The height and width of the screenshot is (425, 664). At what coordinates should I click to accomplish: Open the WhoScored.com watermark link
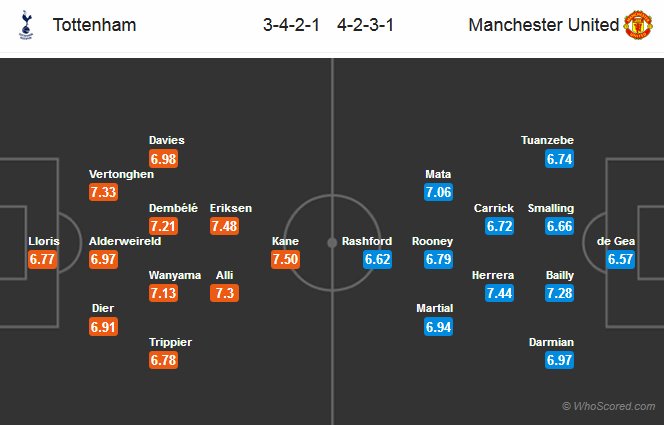pyautogui.click(x=609, y=406)
